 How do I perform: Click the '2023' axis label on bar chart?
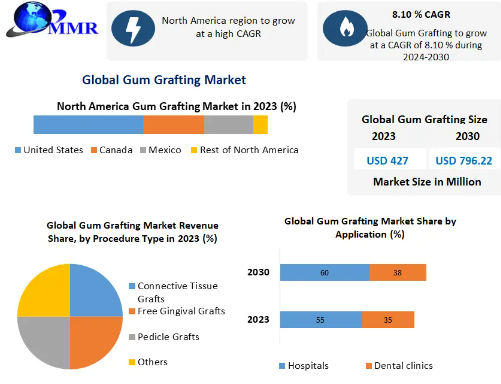coord(258,320)
